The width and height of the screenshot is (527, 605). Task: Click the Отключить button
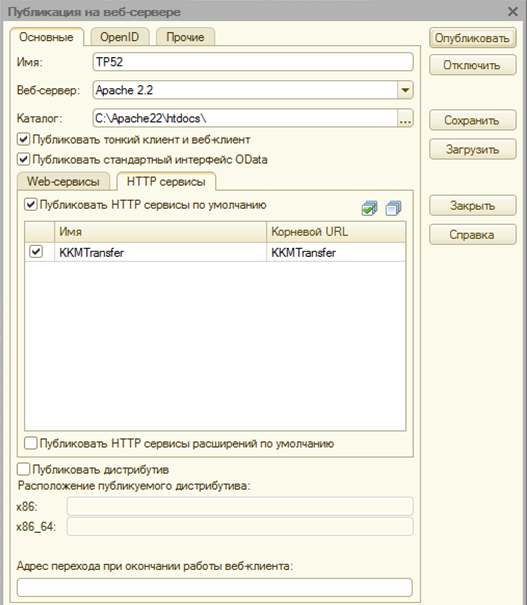point(473,65)
